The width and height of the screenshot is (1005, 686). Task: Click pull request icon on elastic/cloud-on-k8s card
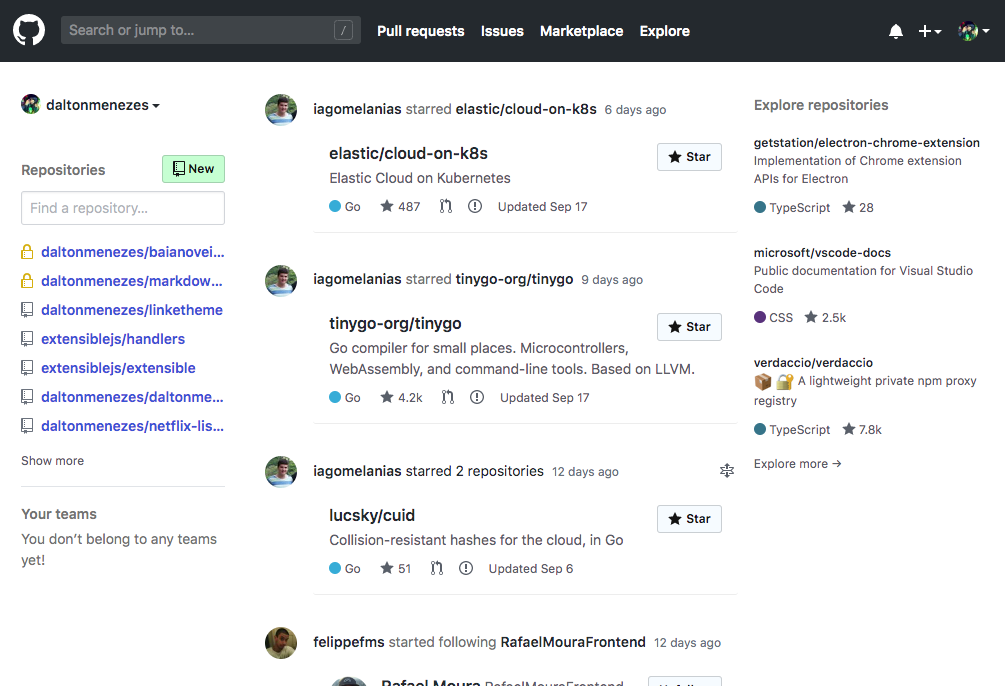coord(446,207)
